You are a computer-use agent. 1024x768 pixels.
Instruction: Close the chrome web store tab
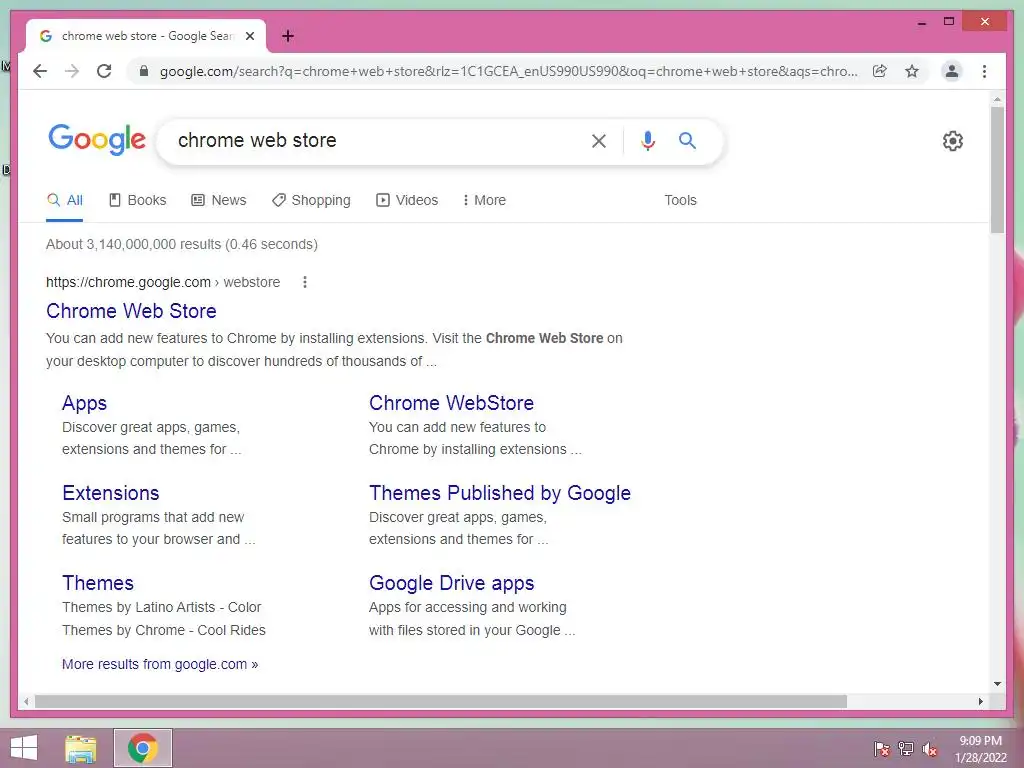[x=250, y=36]
